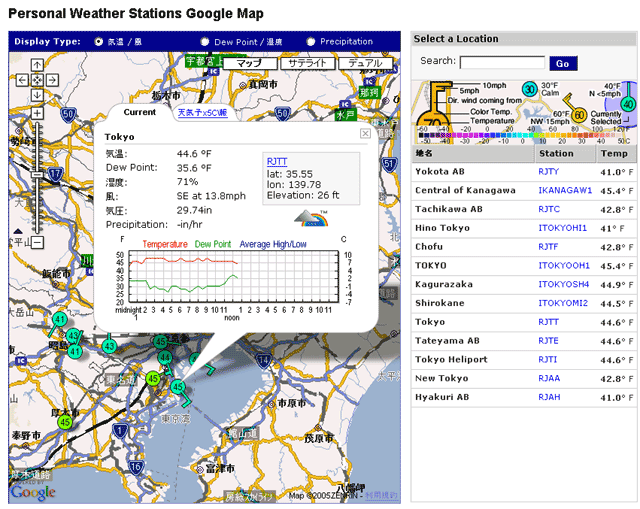This screenshot has height=509, width=640.
Task: Select New Tokyo row name
Action: 441,378
